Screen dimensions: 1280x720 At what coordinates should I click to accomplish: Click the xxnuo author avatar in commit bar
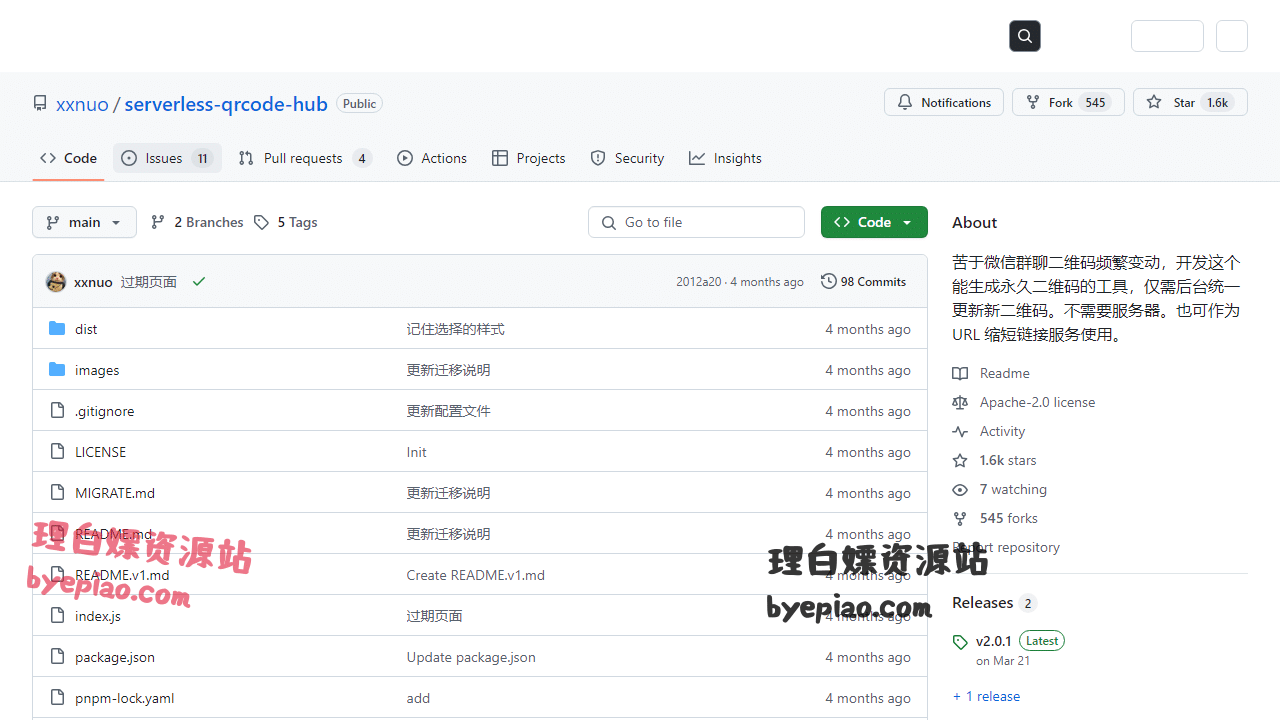tap(56, 282)
